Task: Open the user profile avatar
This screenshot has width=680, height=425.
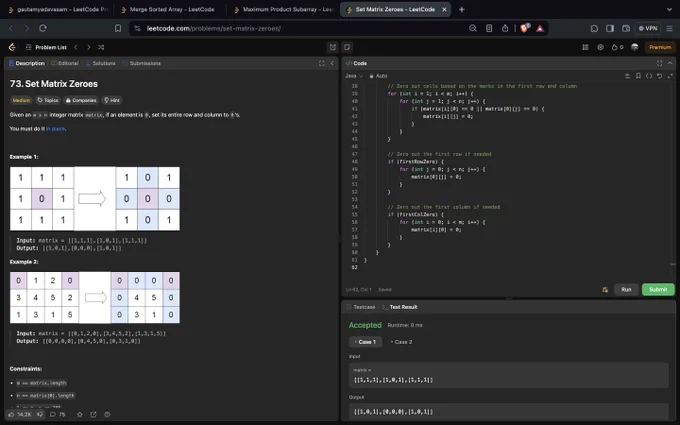Action: coord(634,47)
